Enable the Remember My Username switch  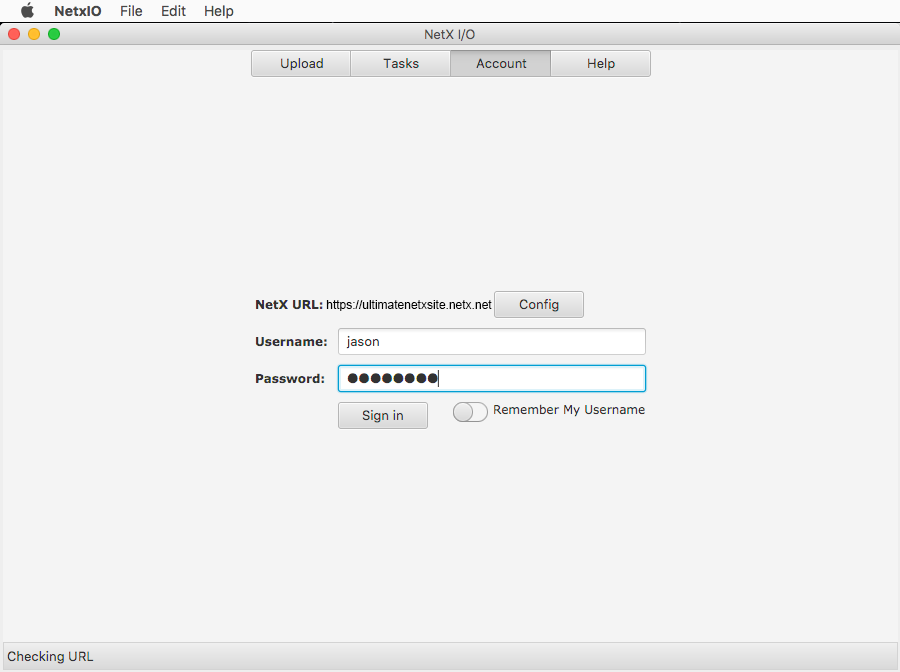point(470,412)
